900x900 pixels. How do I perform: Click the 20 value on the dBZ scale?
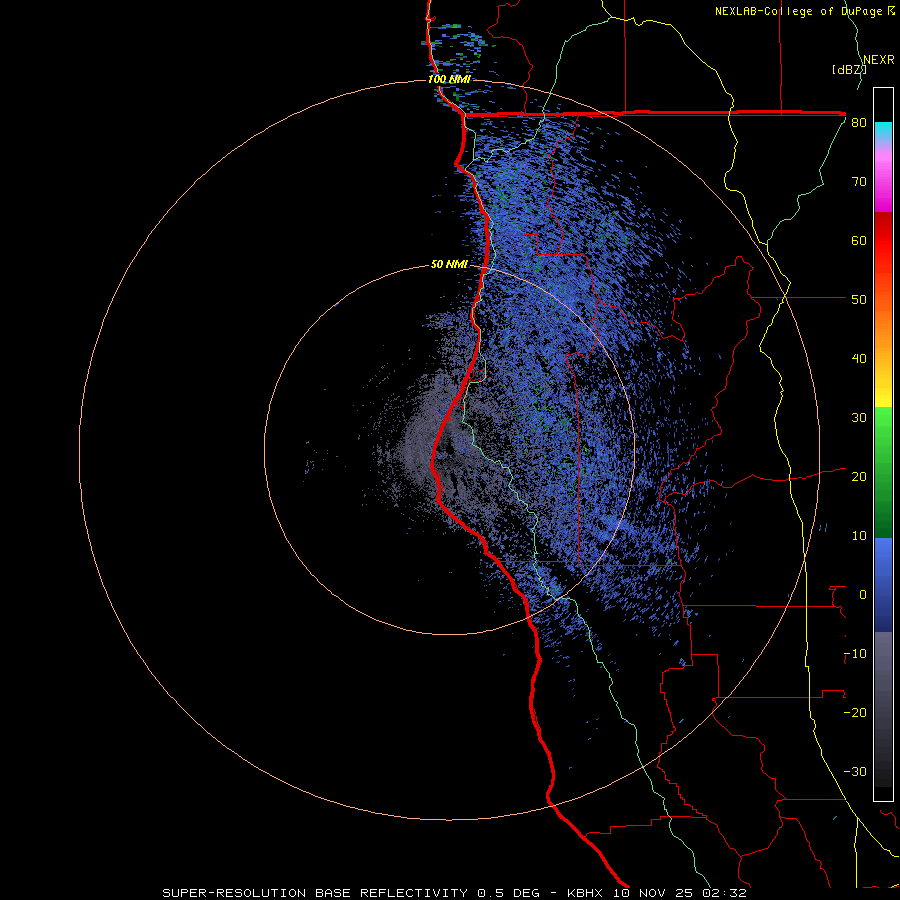859,476
